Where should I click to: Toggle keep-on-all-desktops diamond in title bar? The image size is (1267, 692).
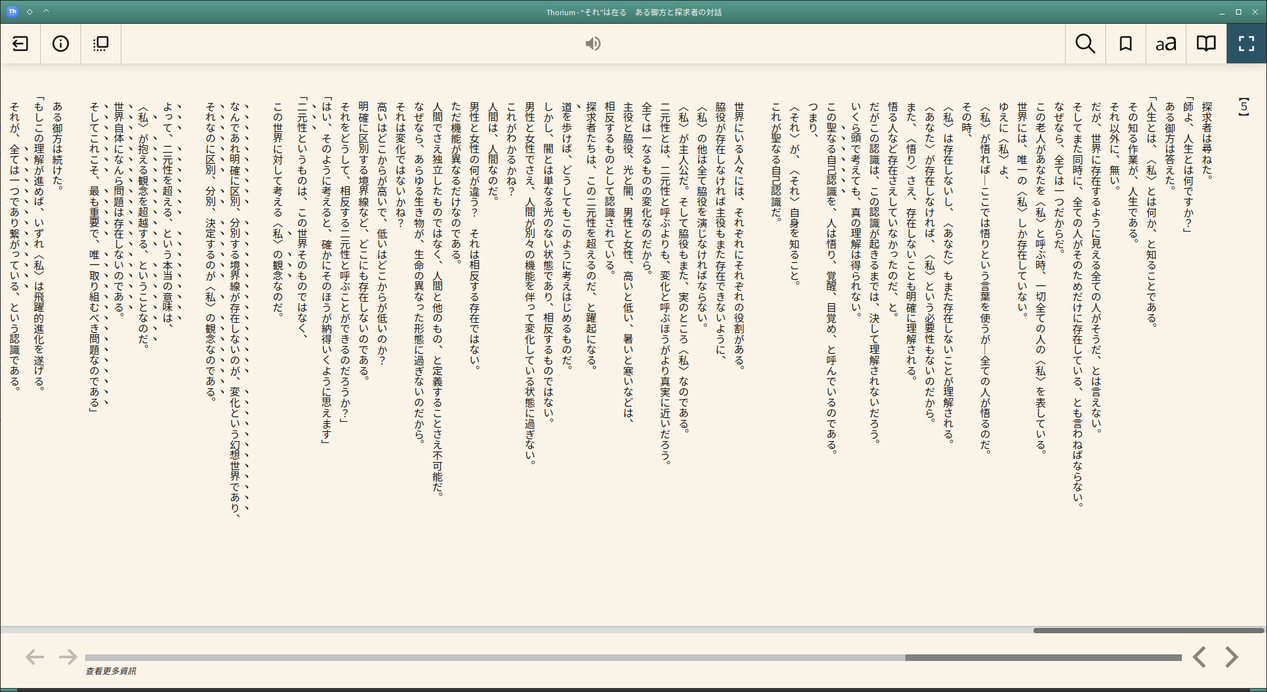coord(30,11)
